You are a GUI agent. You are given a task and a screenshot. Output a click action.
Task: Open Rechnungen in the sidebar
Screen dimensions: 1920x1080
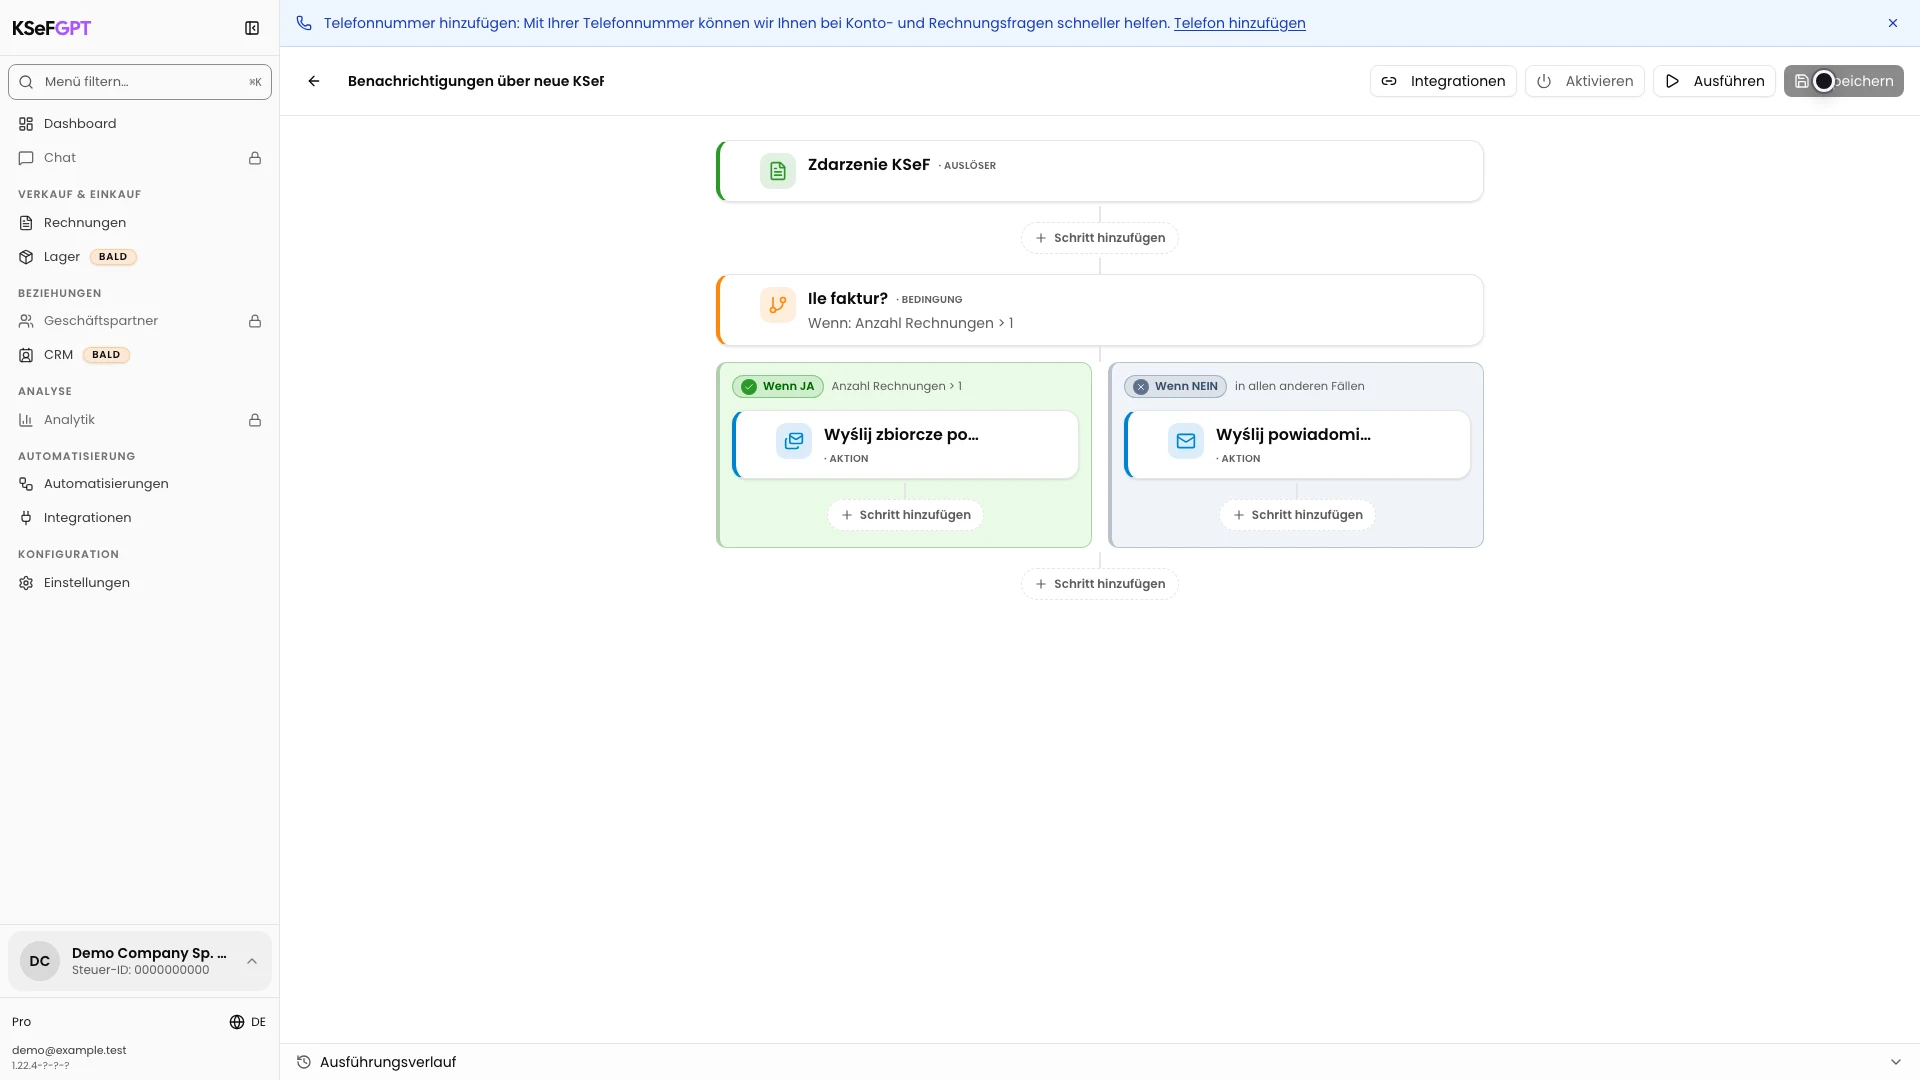click(140, 223)
